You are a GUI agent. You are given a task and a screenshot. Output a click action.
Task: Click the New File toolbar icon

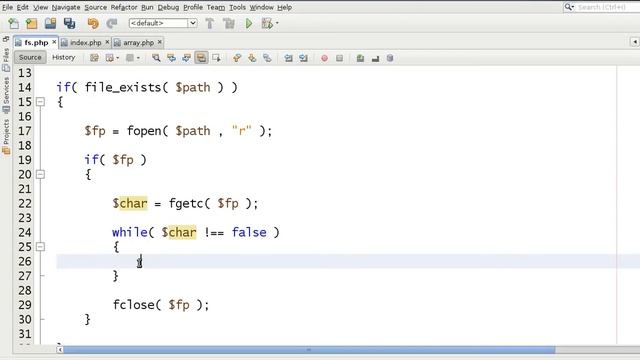coord(13,23)
